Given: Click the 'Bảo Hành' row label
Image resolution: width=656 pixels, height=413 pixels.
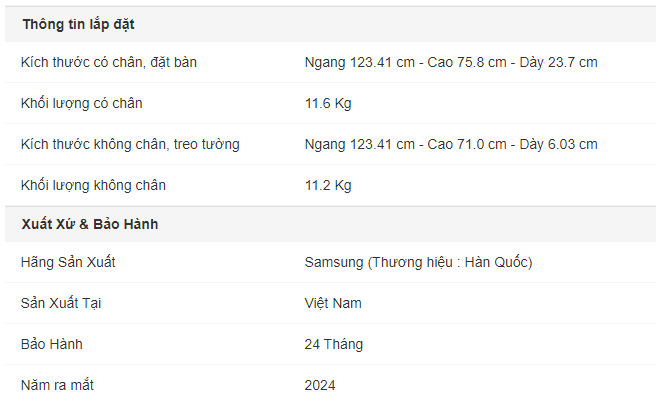Looking at the screenshot, I should click(x=52, y=344).
